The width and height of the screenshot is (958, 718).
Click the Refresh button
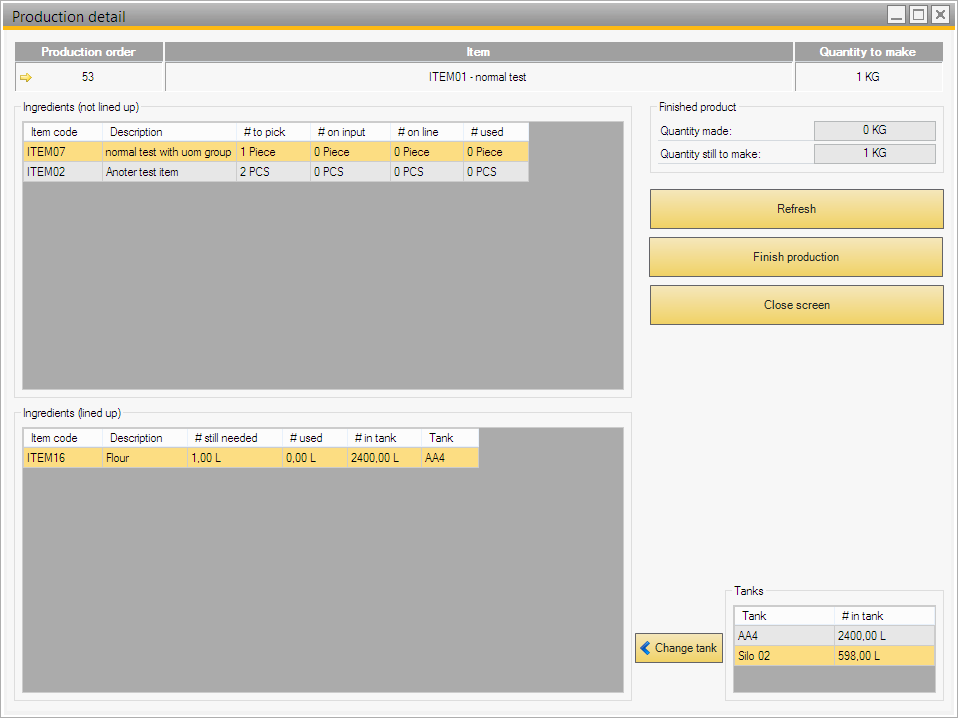point(796,209)
